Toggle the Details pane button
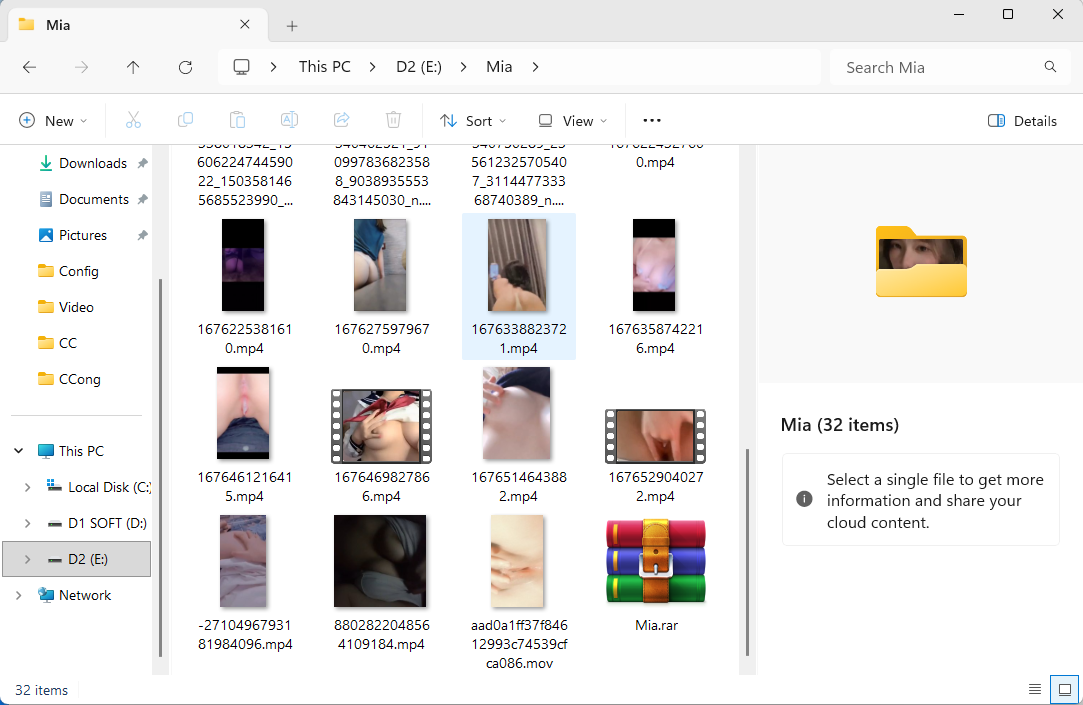Screen dimensions: 1083x705 coord(1022,121)
